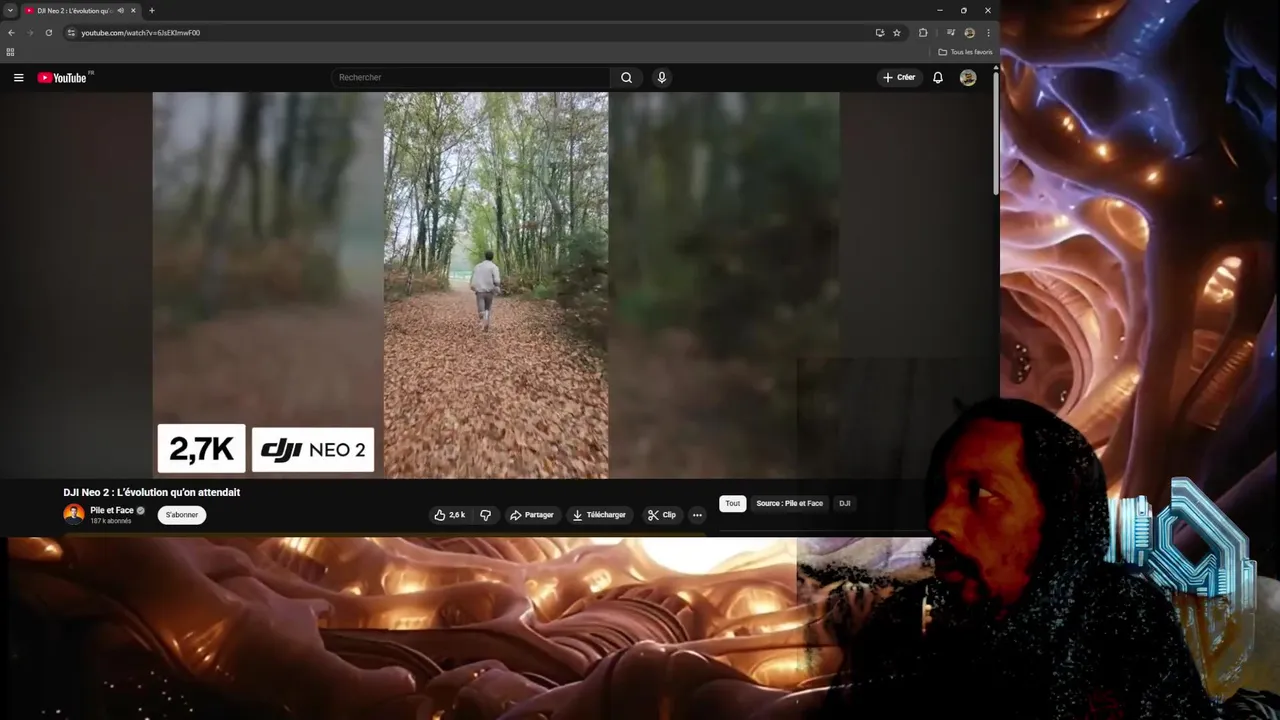Open the tab search dropdown arrow

point(10,11)
